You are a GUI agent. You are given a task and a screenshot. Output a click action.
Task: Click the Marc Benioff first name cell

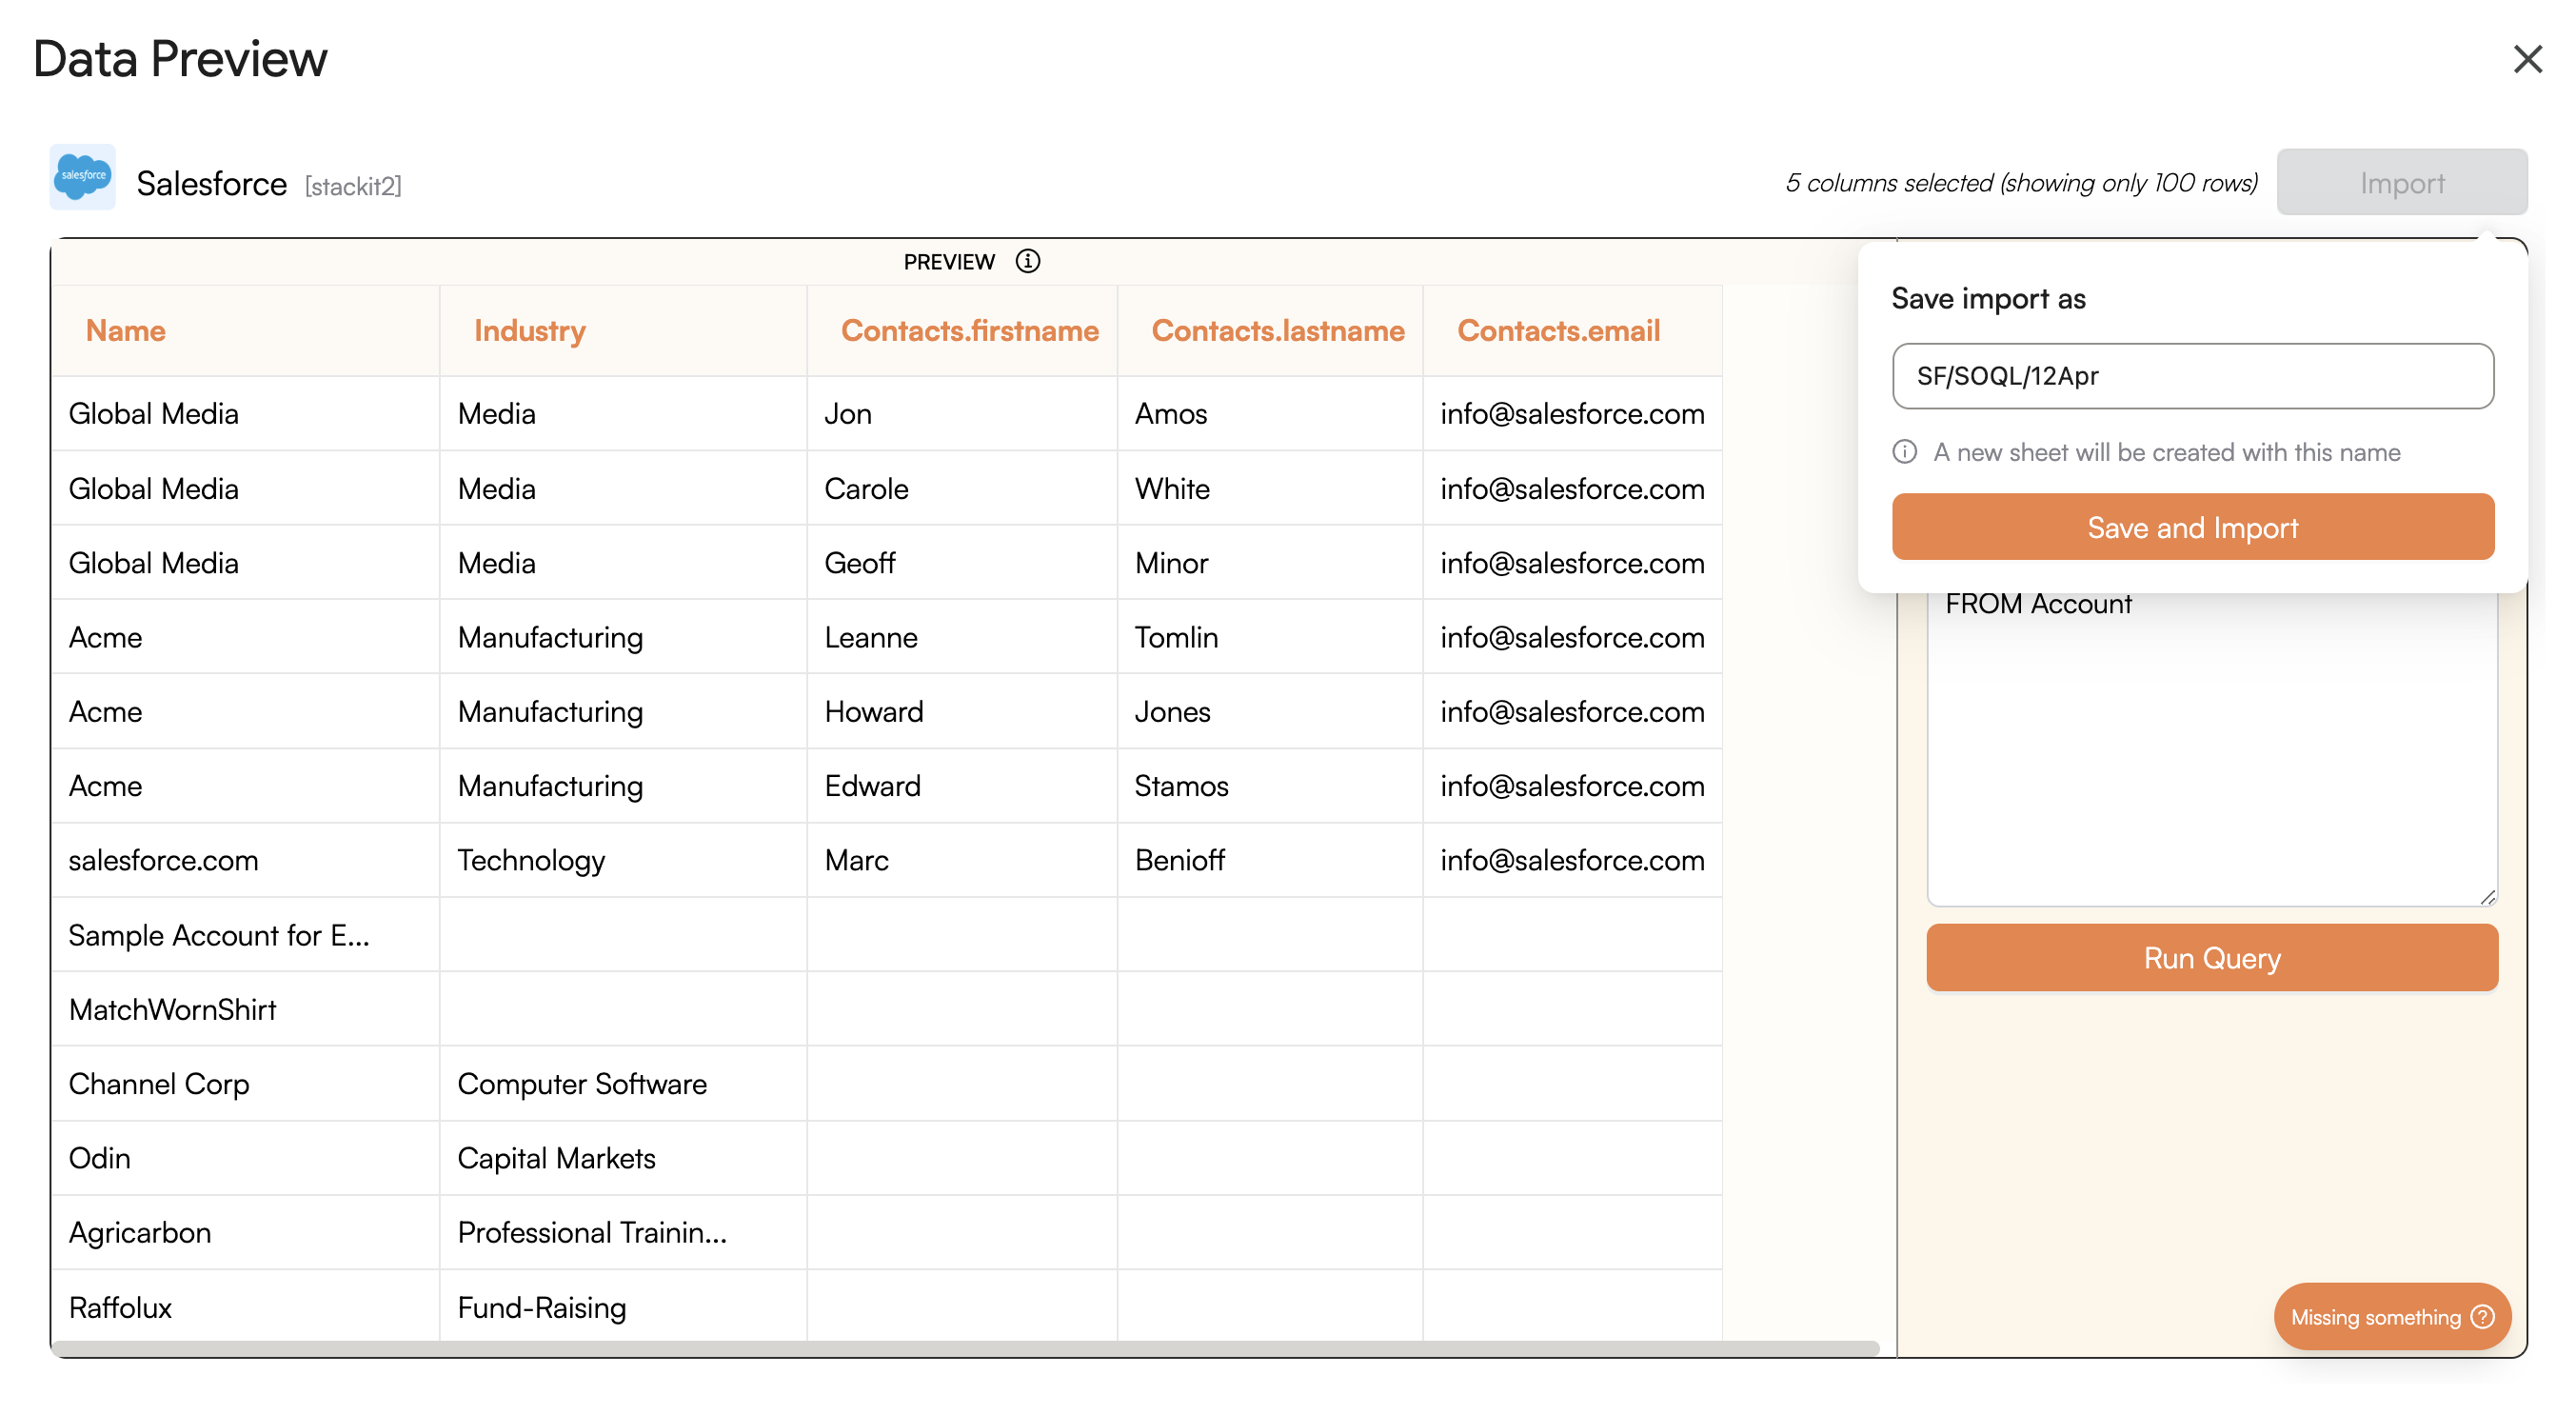(x=856, y=860)
